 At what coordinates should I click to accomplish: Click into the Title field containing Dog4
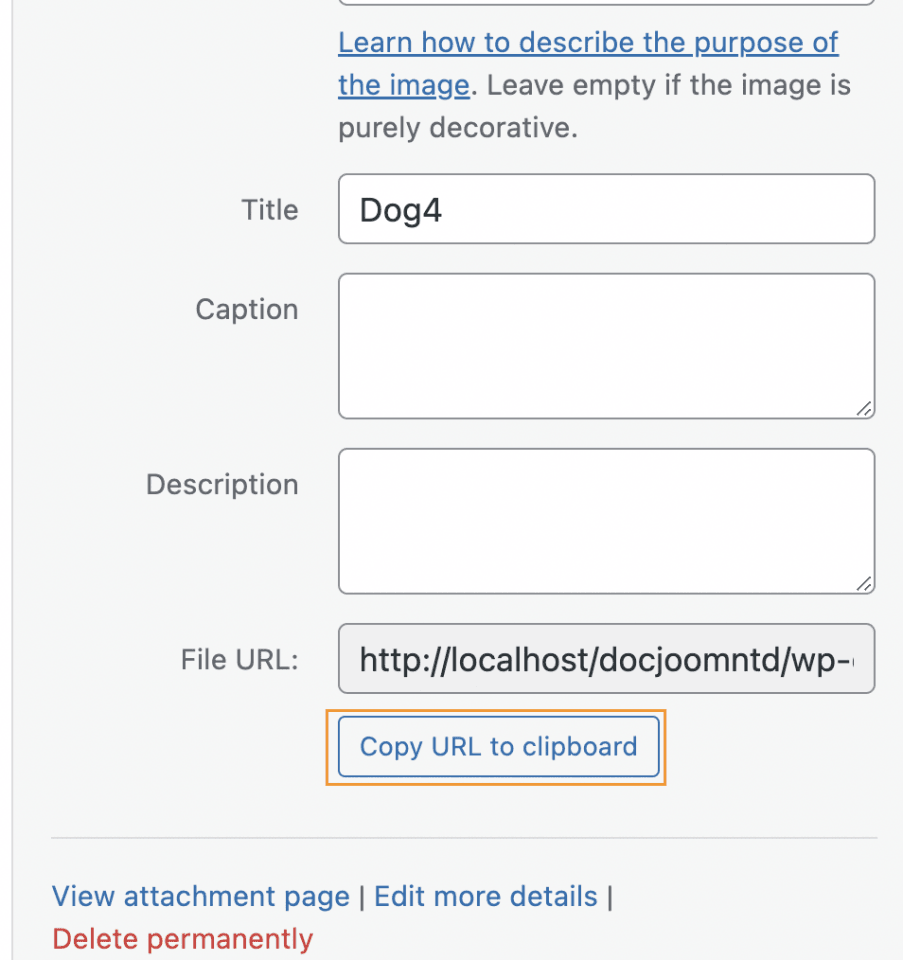click(x=606, y=209)
